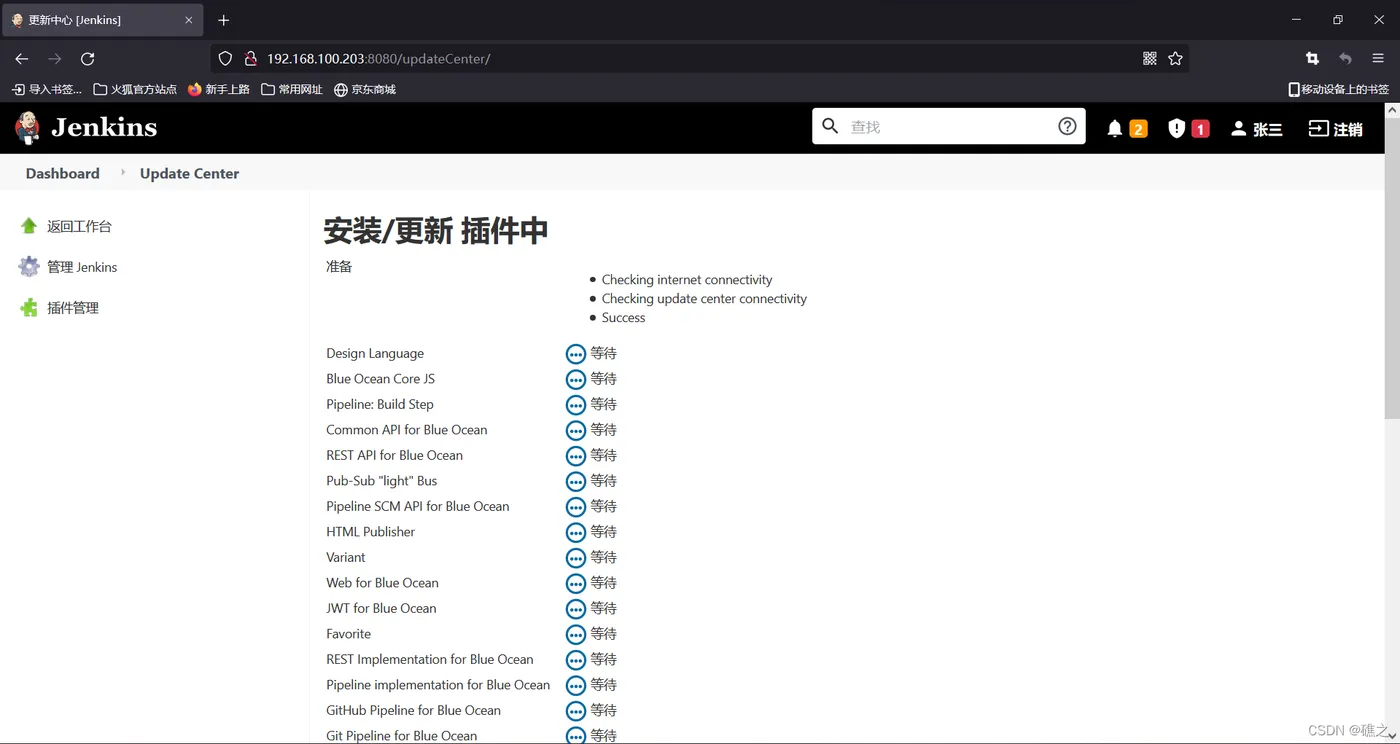Click the Jenkins logo icon

(28, 128)
